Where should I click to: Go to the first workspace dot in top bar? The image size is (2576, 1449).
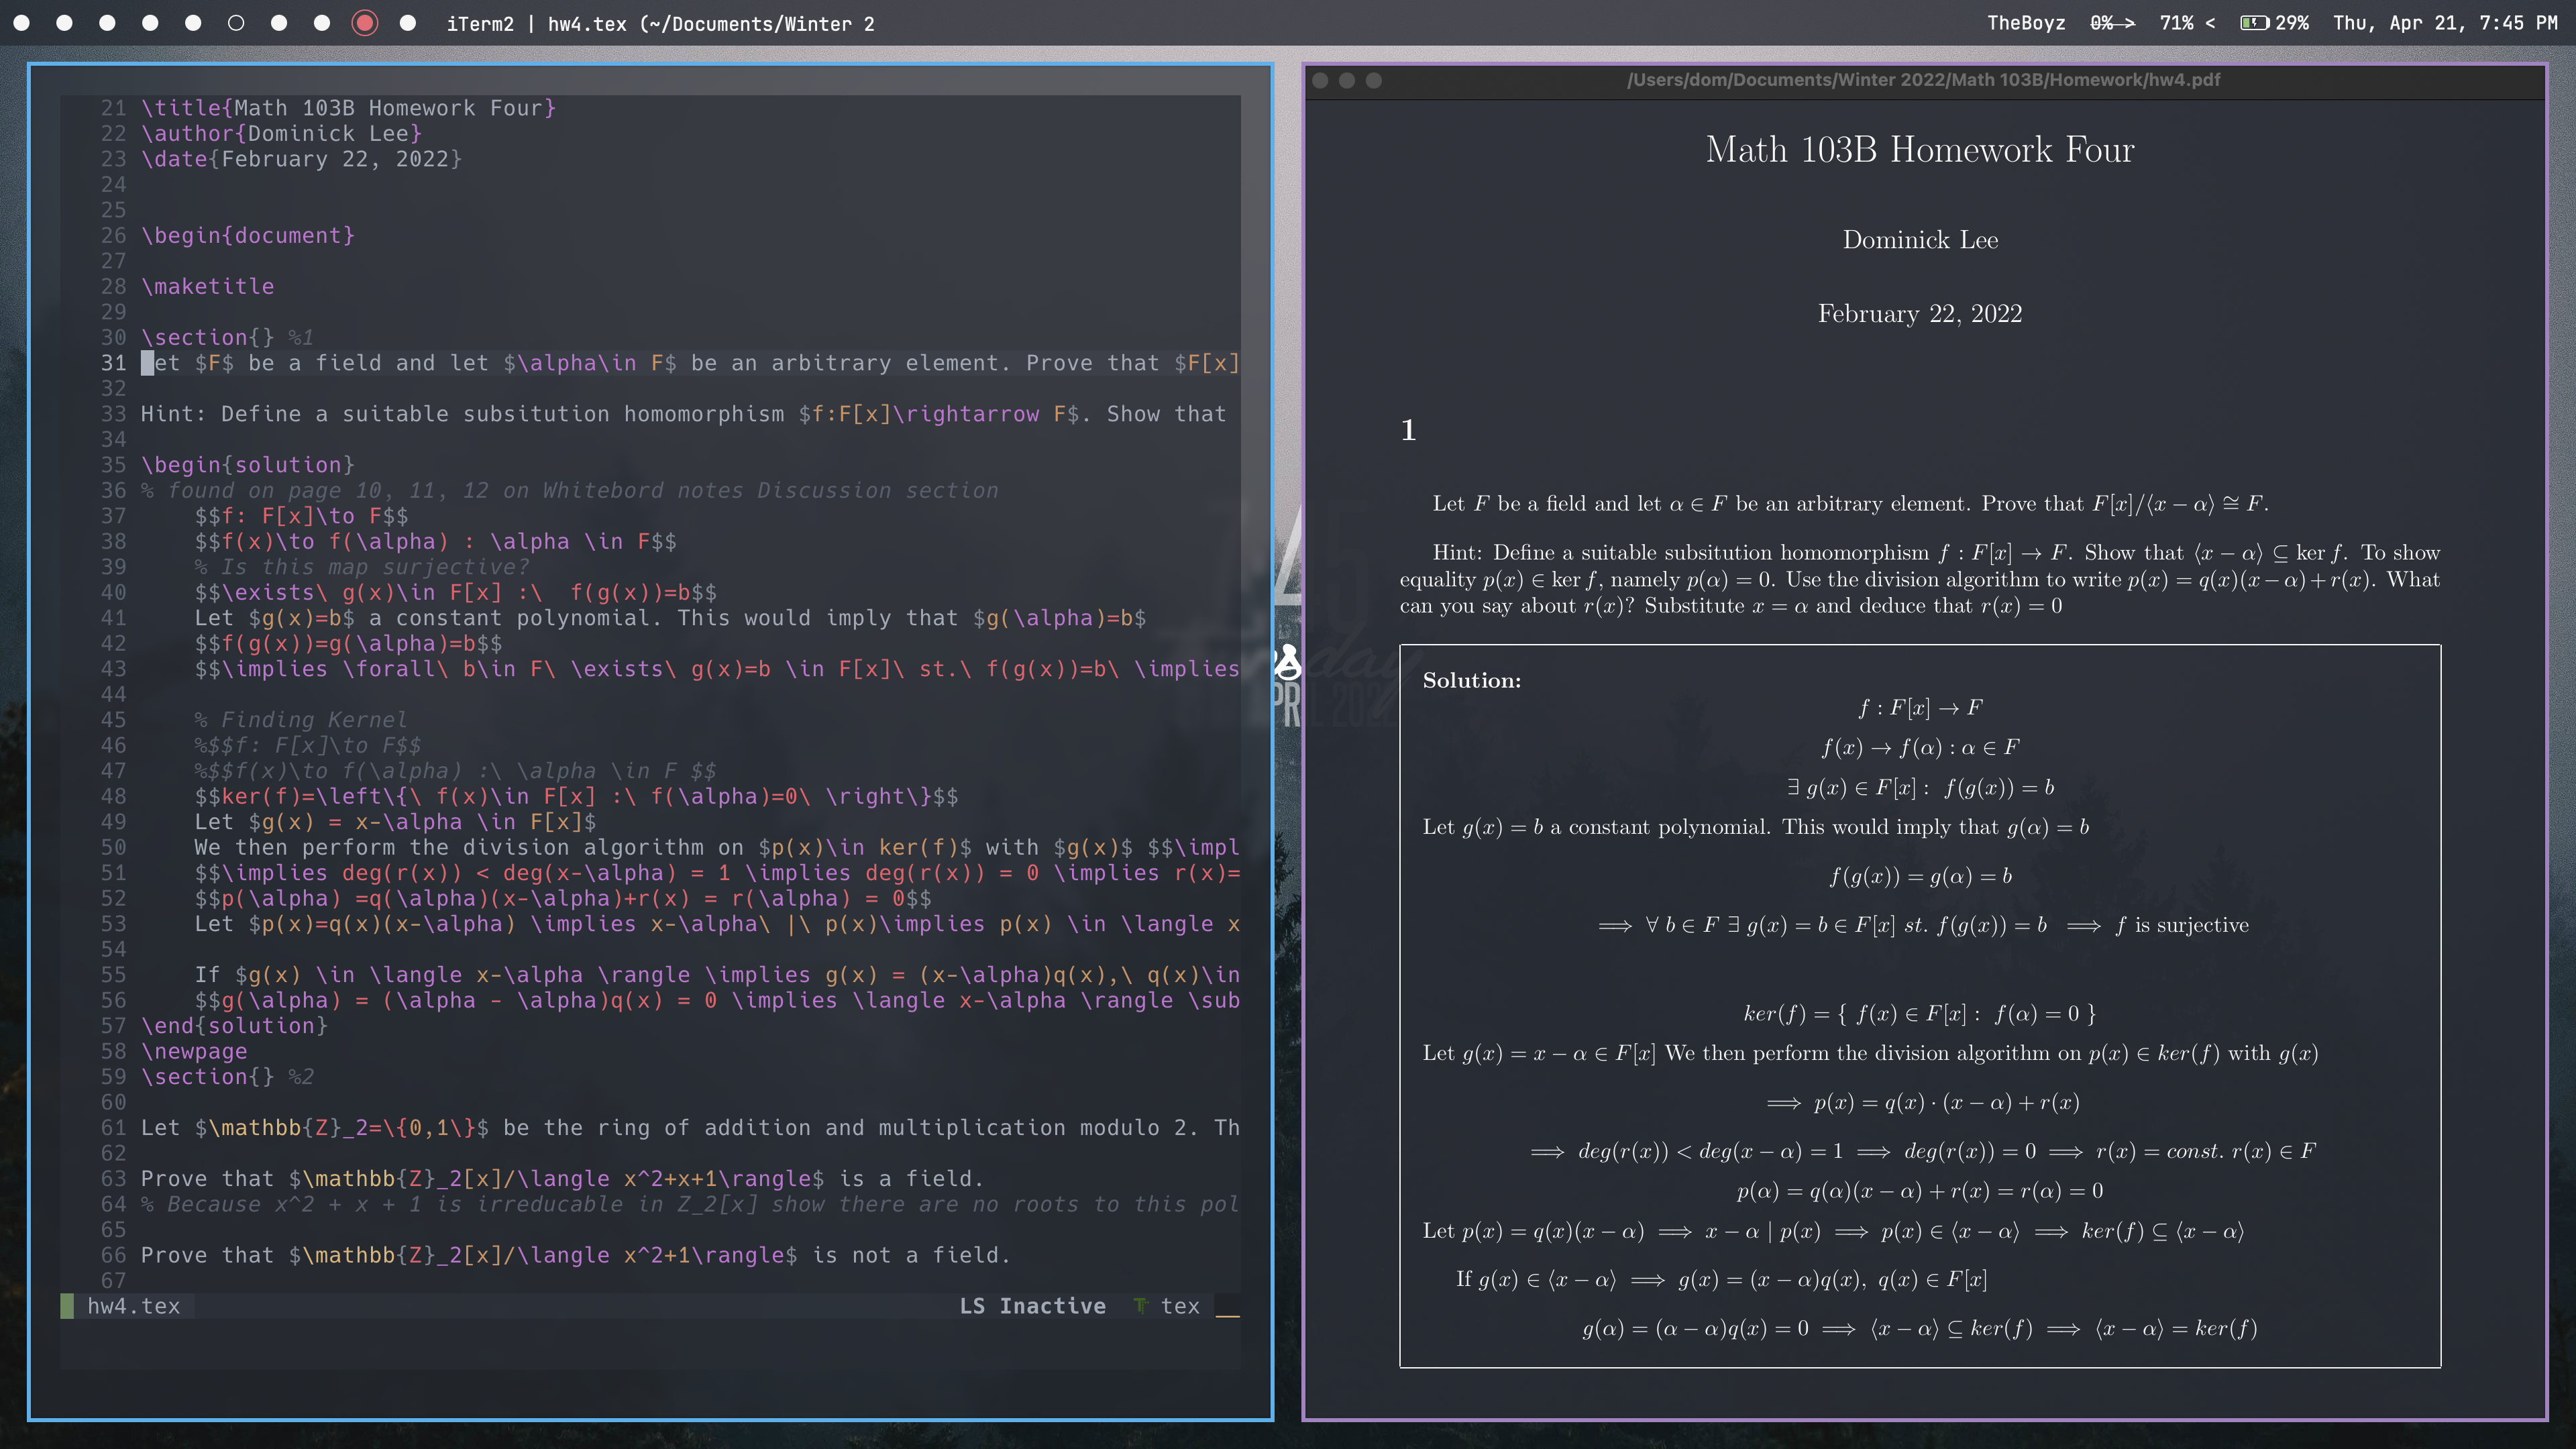[x=21, y=23]
